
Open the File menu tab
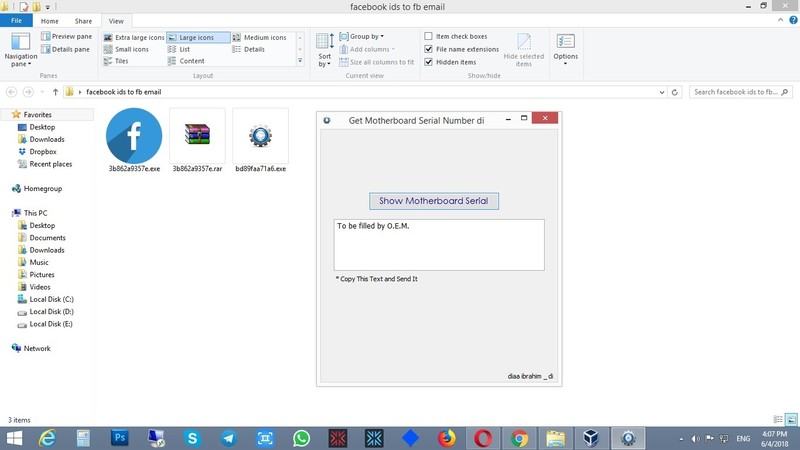tap(17, 20)
